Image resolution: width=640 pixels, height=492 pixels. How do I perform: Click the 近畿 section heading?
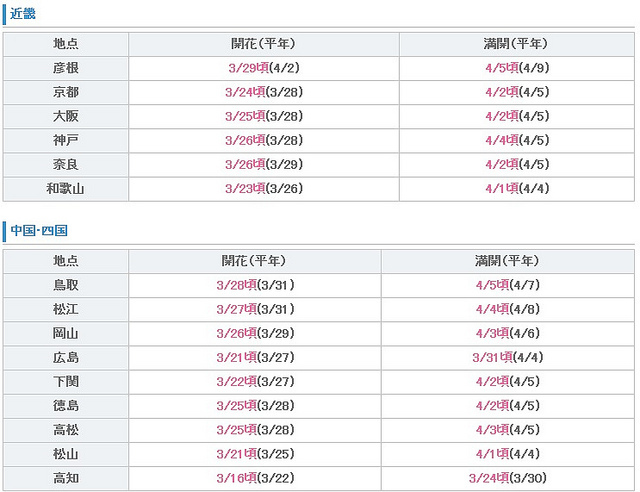23,14
